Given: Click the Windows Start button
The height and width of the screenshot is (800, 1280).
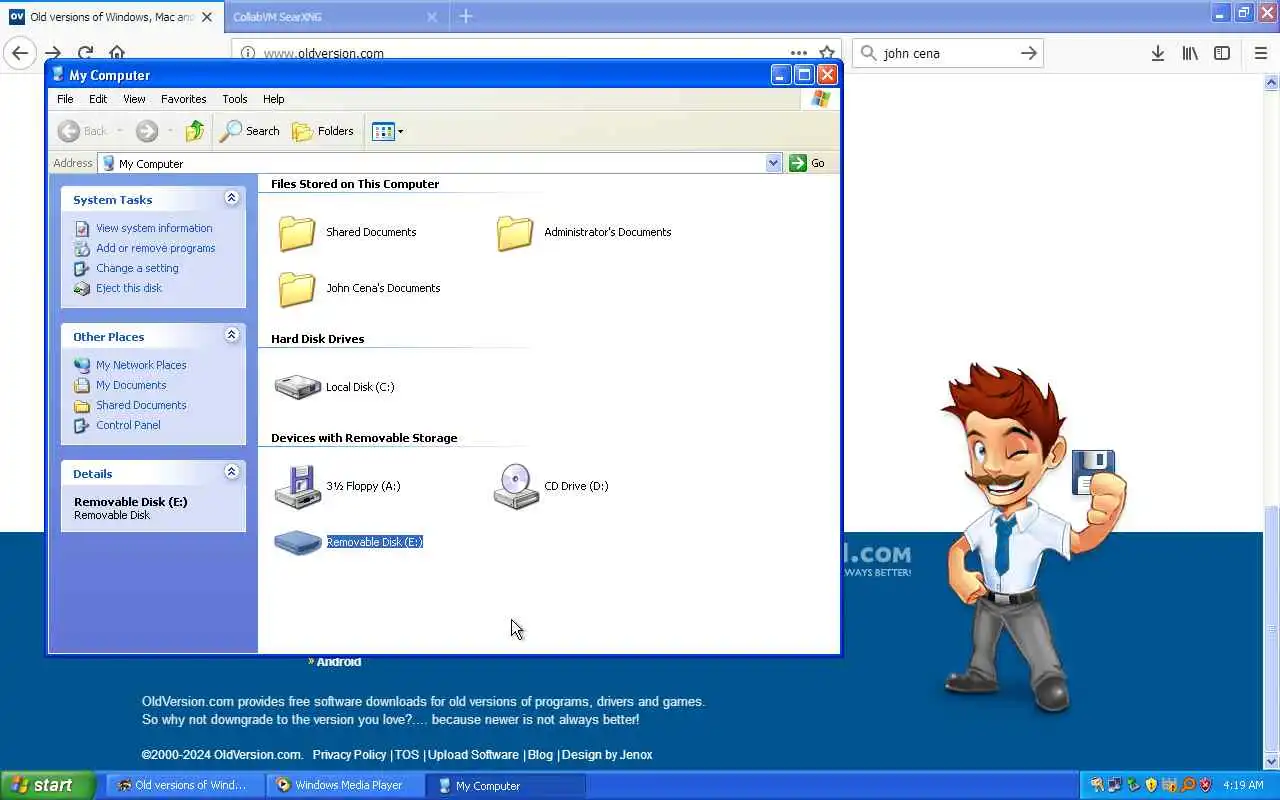Looking at the screenshot, I should tap(48, 785).
